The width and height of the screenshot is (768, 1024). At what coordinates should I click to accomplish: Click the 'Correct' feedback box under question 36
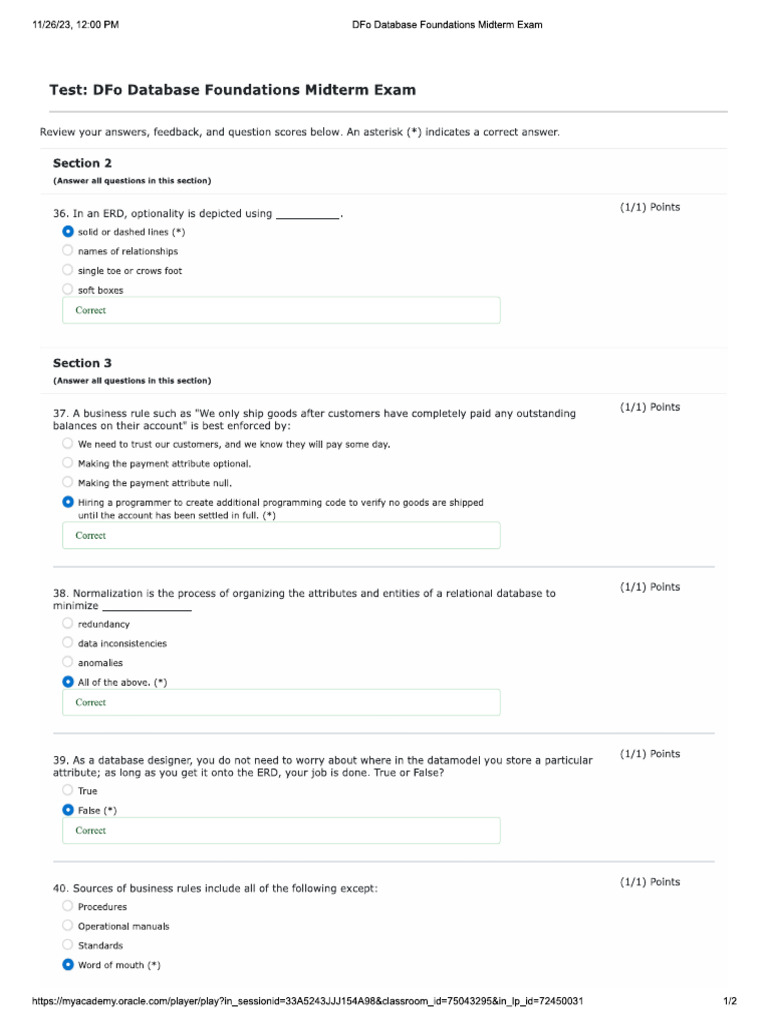pyautogui.click(x=281, y=310)
